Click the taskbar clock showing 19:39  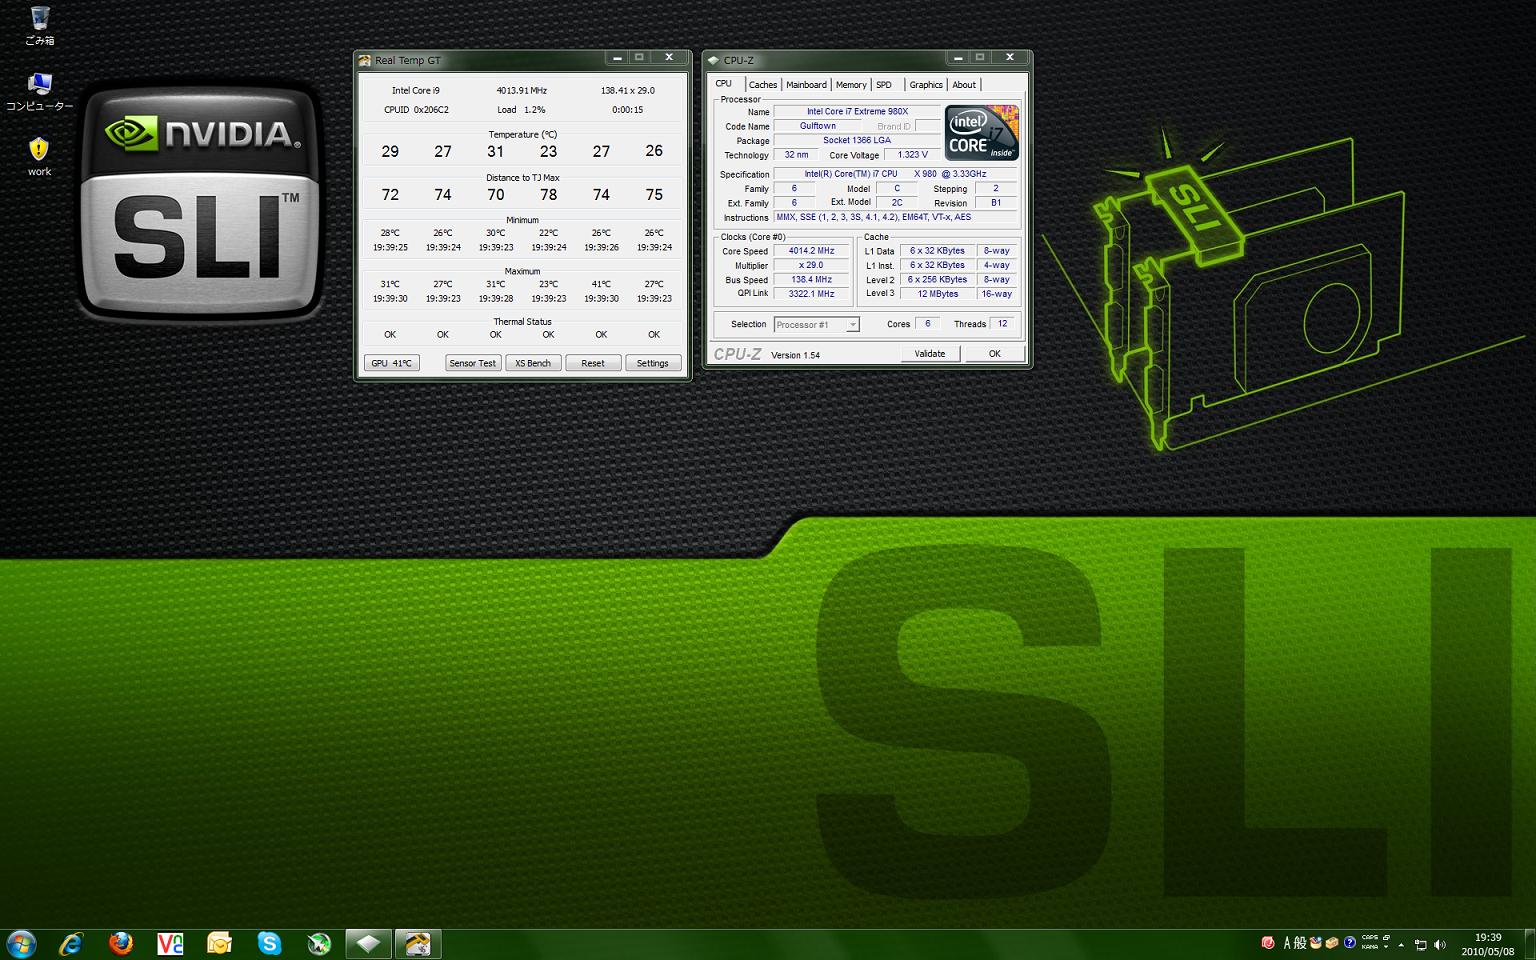1488,944
